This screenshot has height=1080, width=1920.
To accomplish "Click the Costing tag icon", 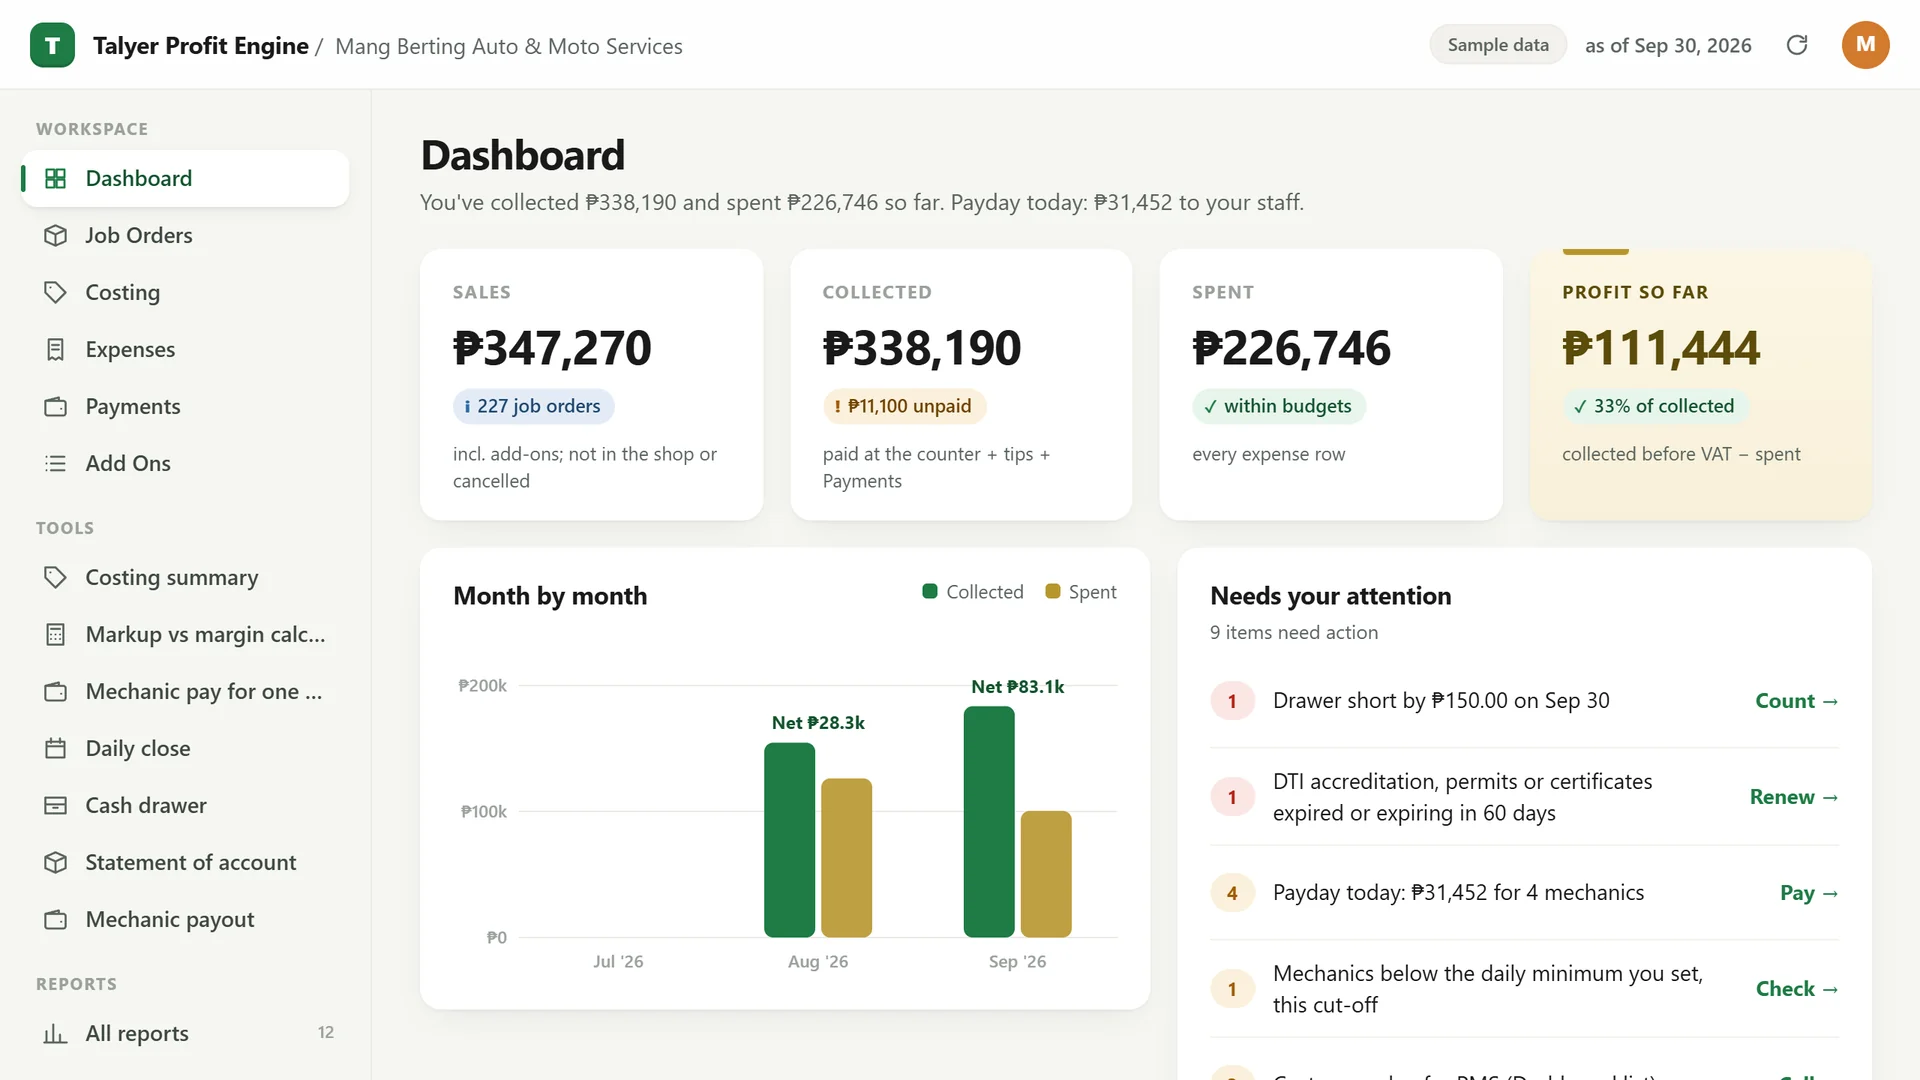I will [x=56, y=292].
